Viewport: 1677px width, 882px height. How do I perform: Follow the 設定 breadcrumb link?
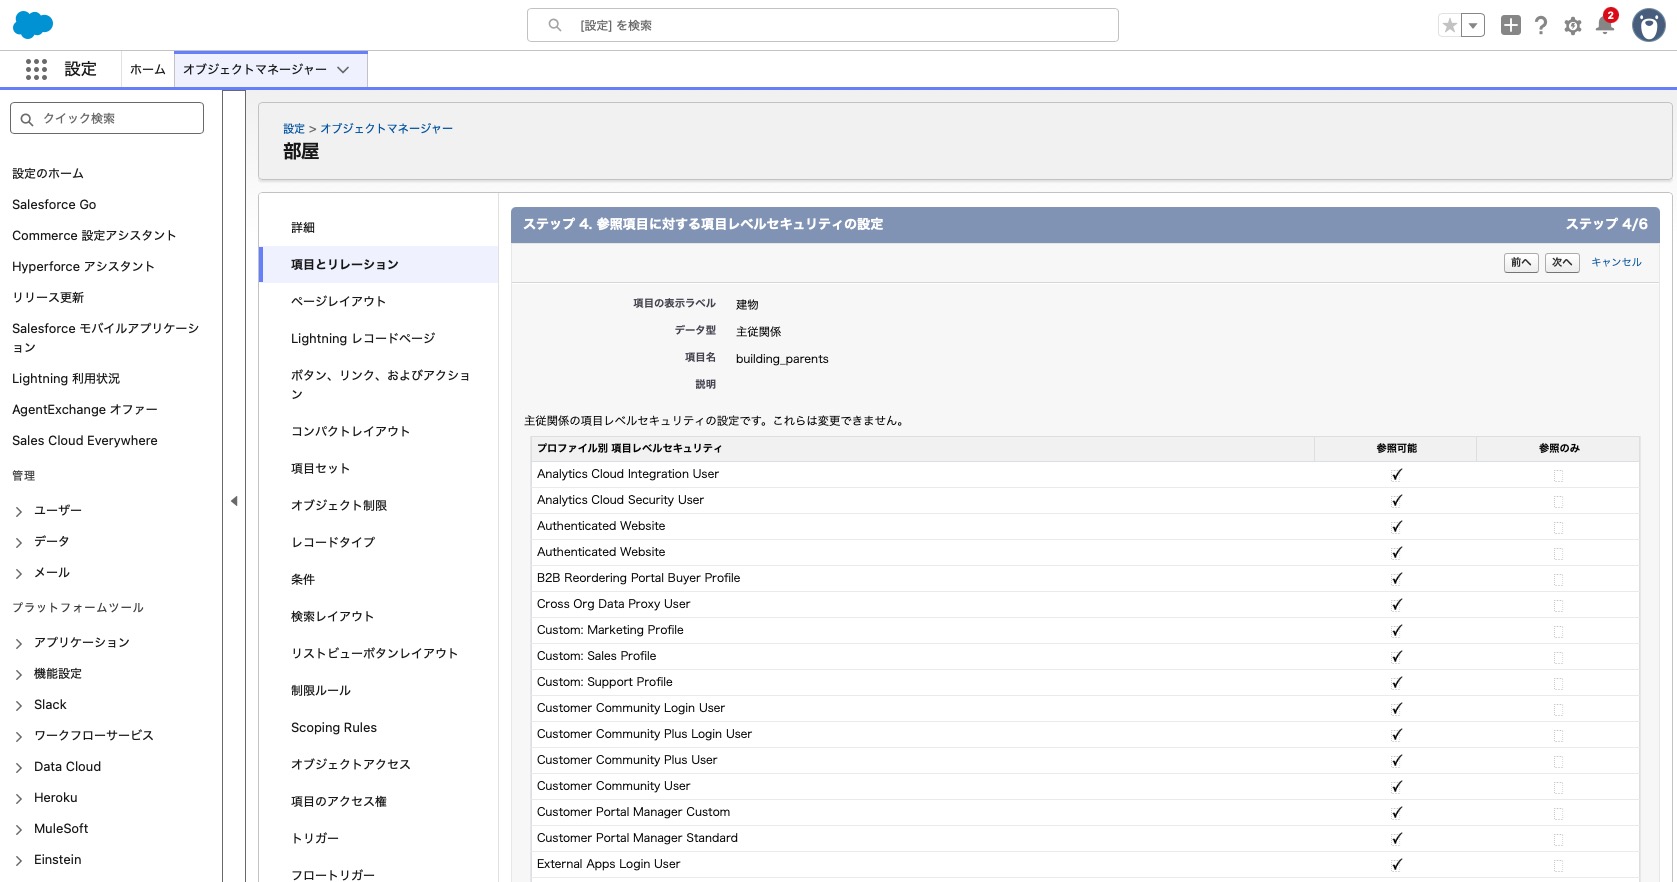[x=294, y=129]
